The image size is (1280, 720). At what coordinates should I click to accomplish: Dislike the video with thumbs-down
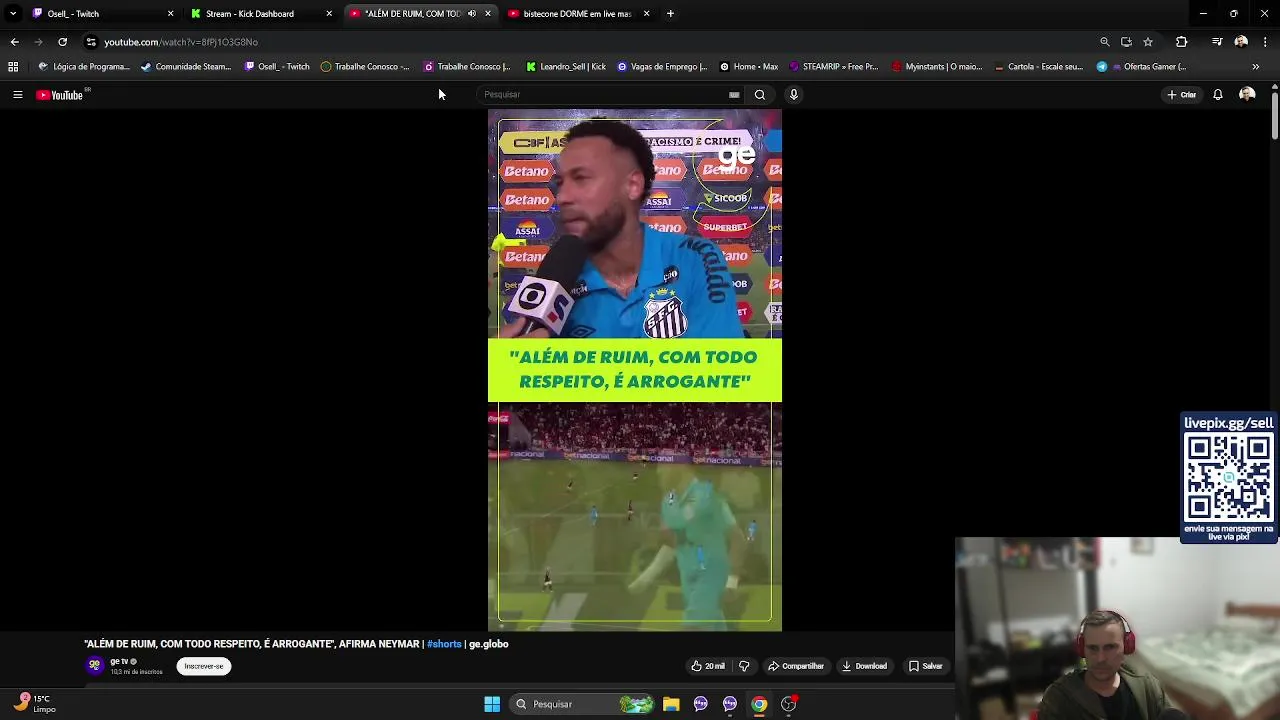(744, 666)
